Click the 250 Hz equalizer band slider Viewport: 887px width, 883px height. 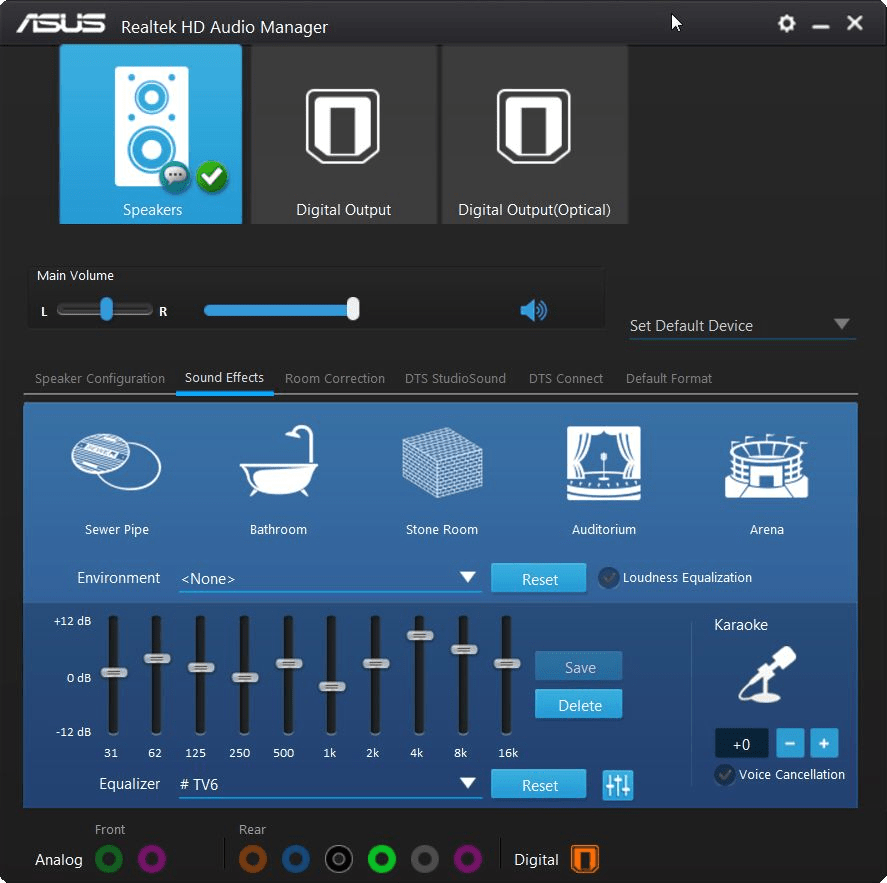(x=245, y=677)
